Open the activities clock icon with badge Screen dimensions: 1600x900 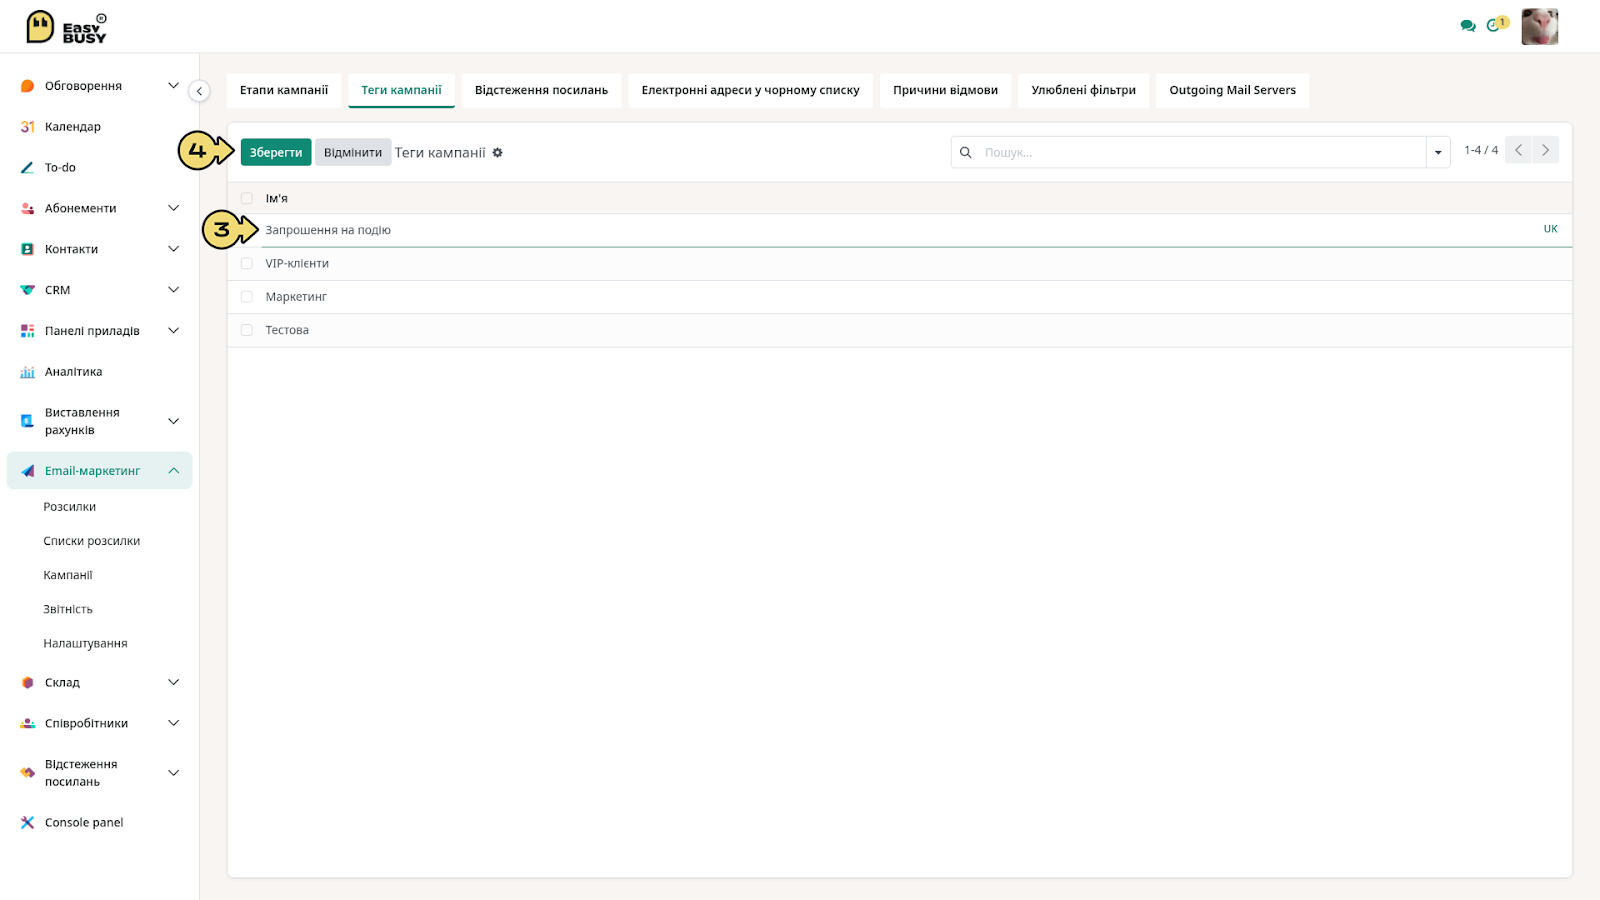(x=1496, y=25)
